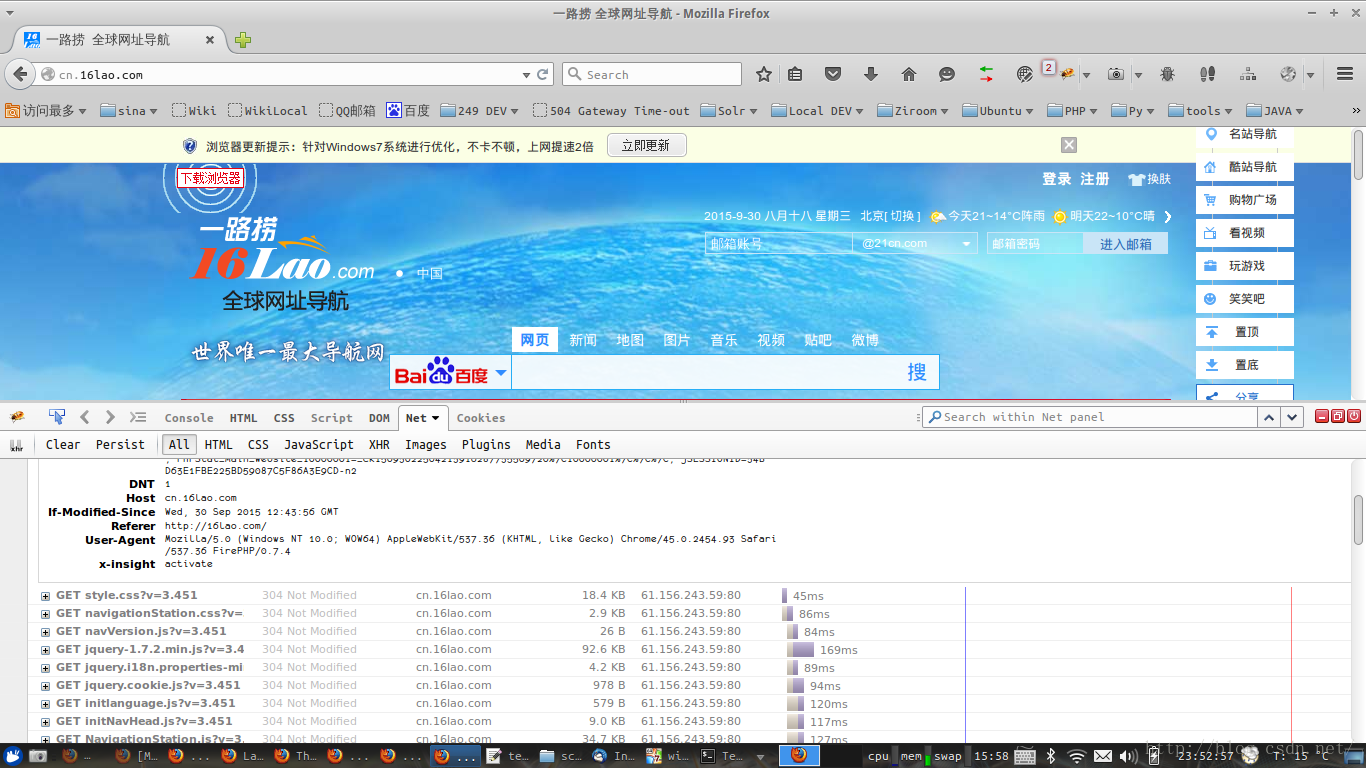This screenshot has height=768, width=1366.
Task: Bookmark this page with the star icon
Action: pyautogui.click(x=764, y=74)
